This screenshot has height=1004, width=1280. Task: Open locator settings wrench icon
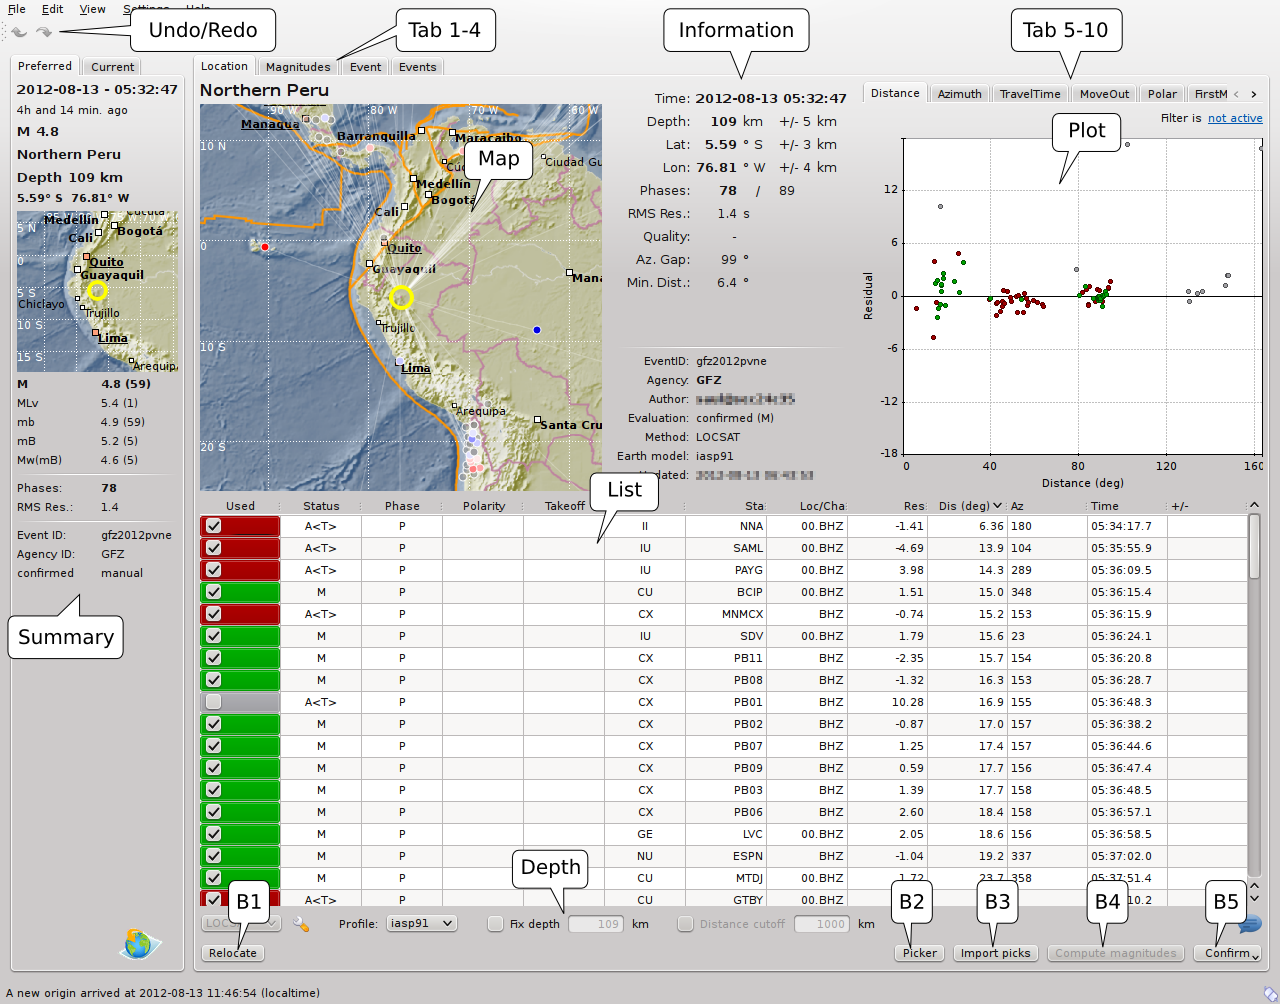(x=301, y=924)
